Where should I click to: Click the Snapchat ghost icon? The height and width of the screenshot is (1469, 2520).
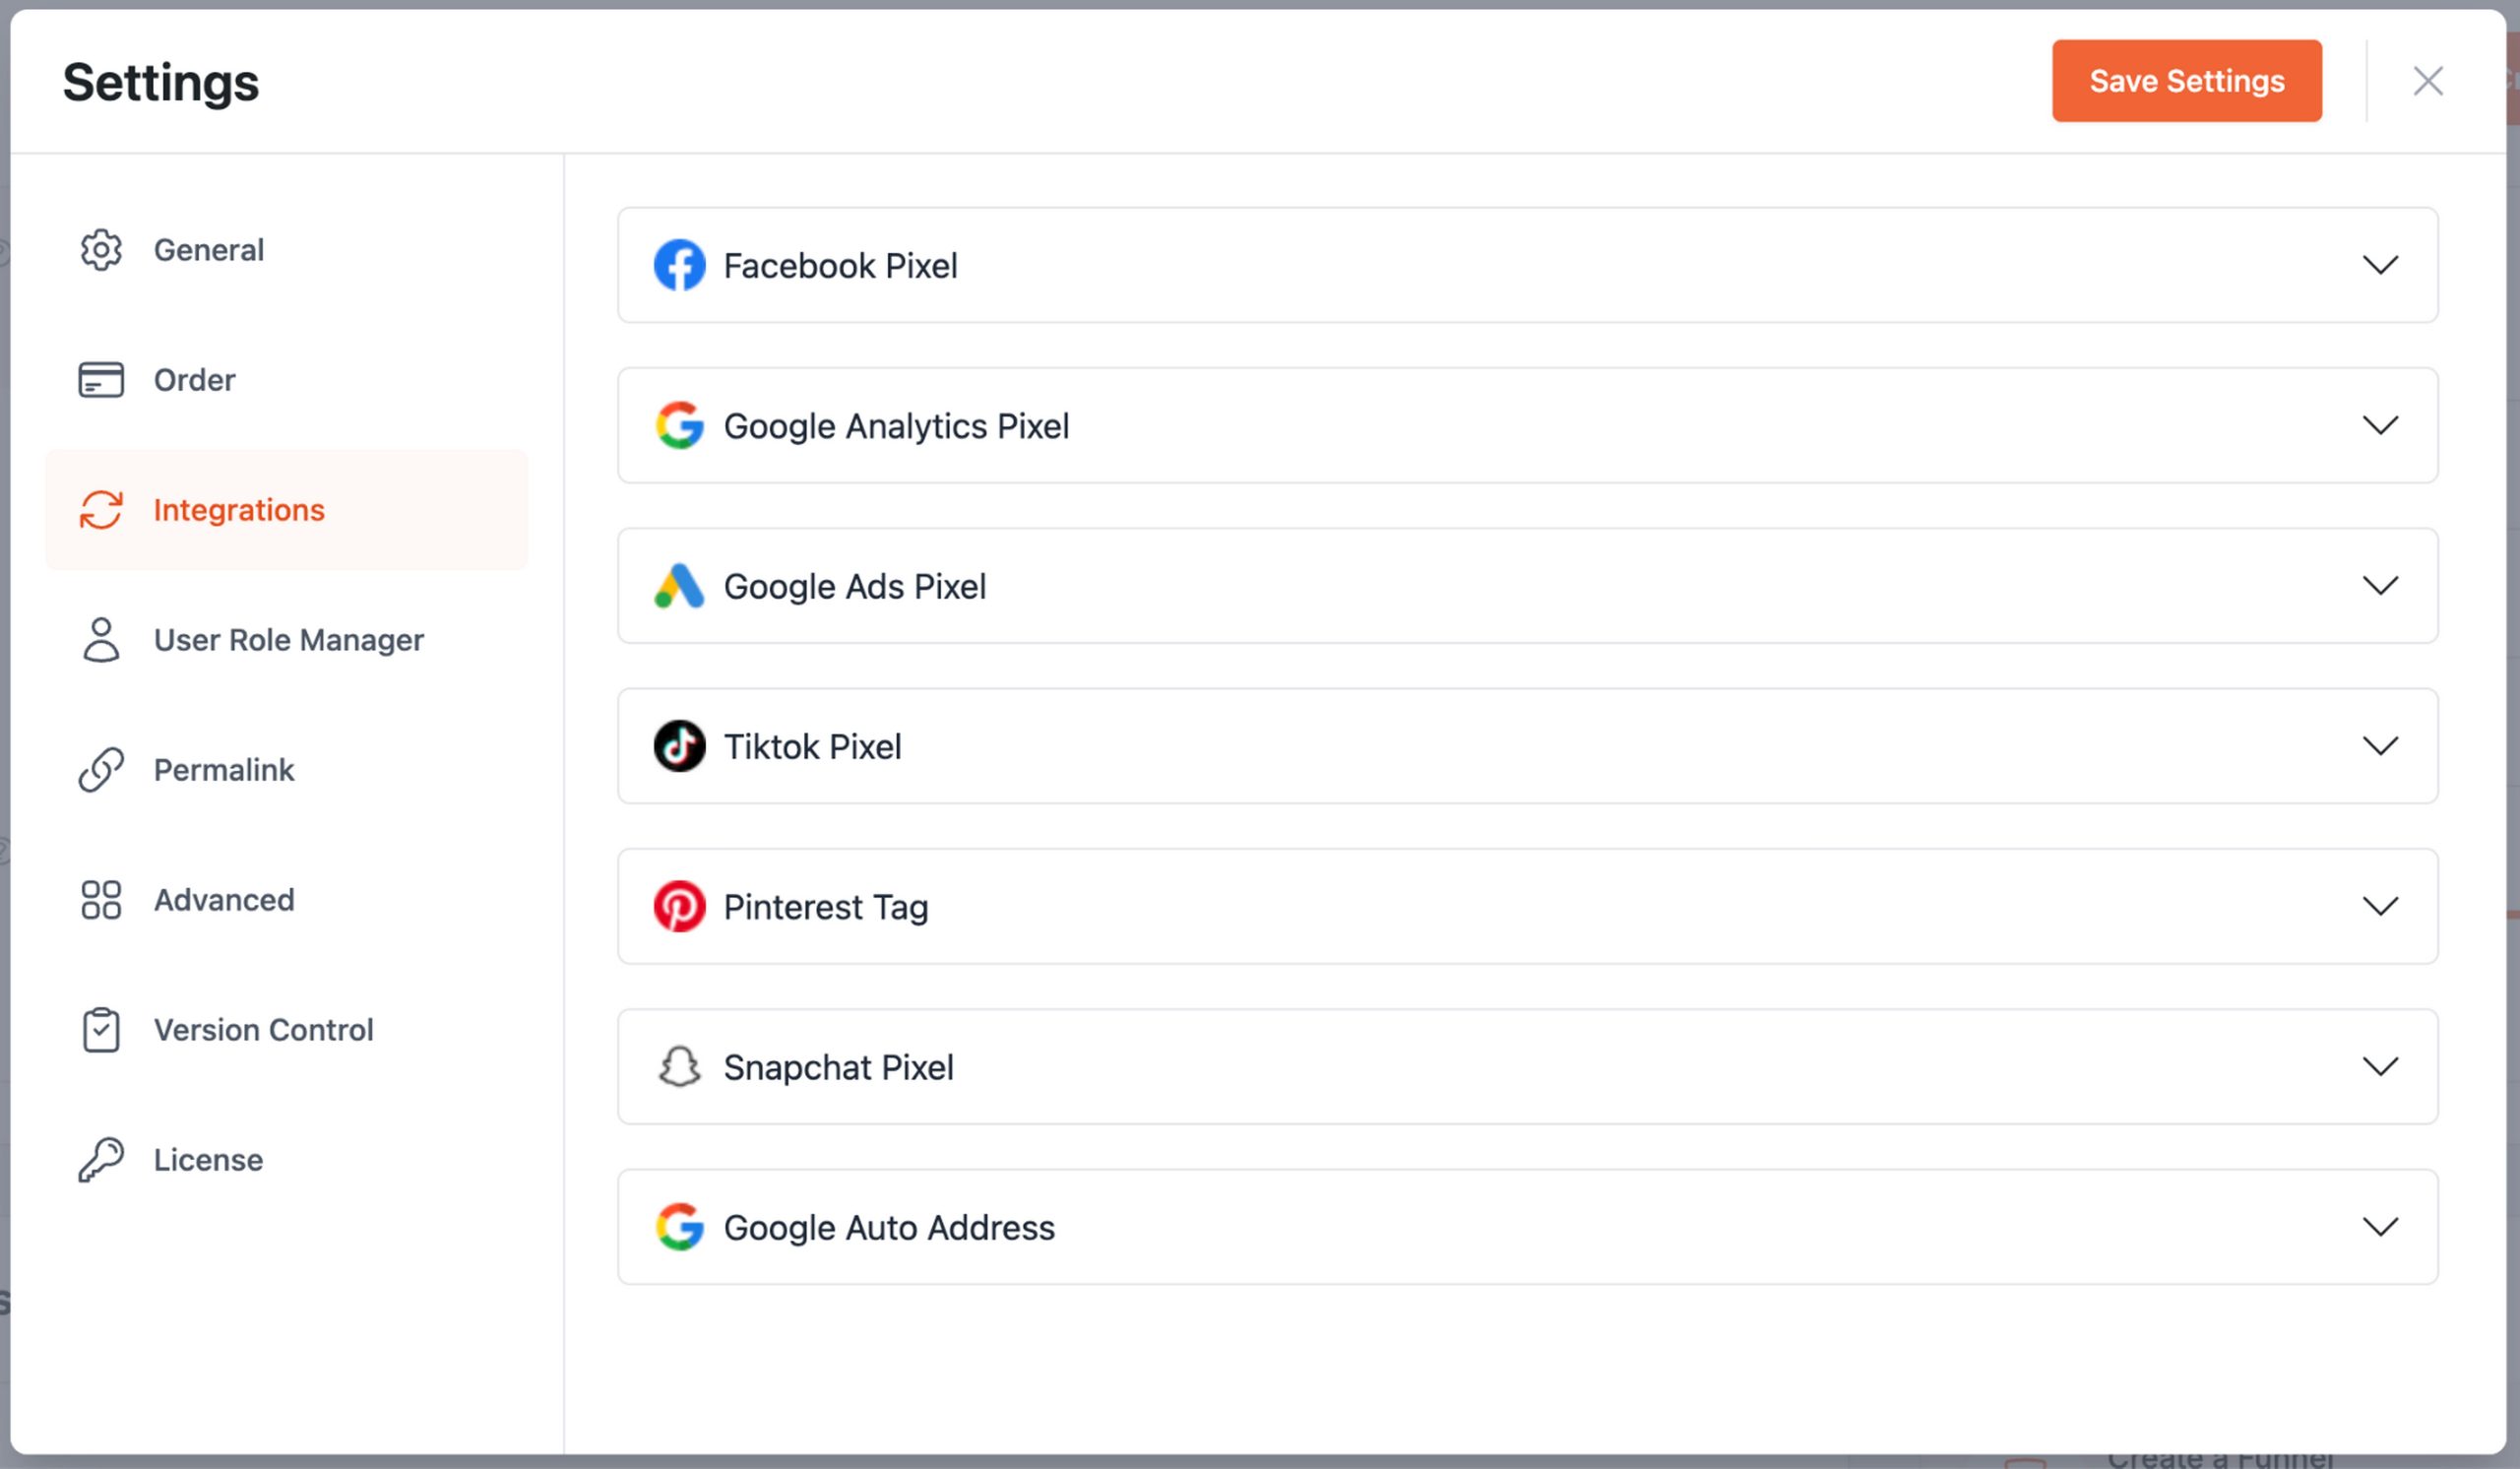point(678,1067)
